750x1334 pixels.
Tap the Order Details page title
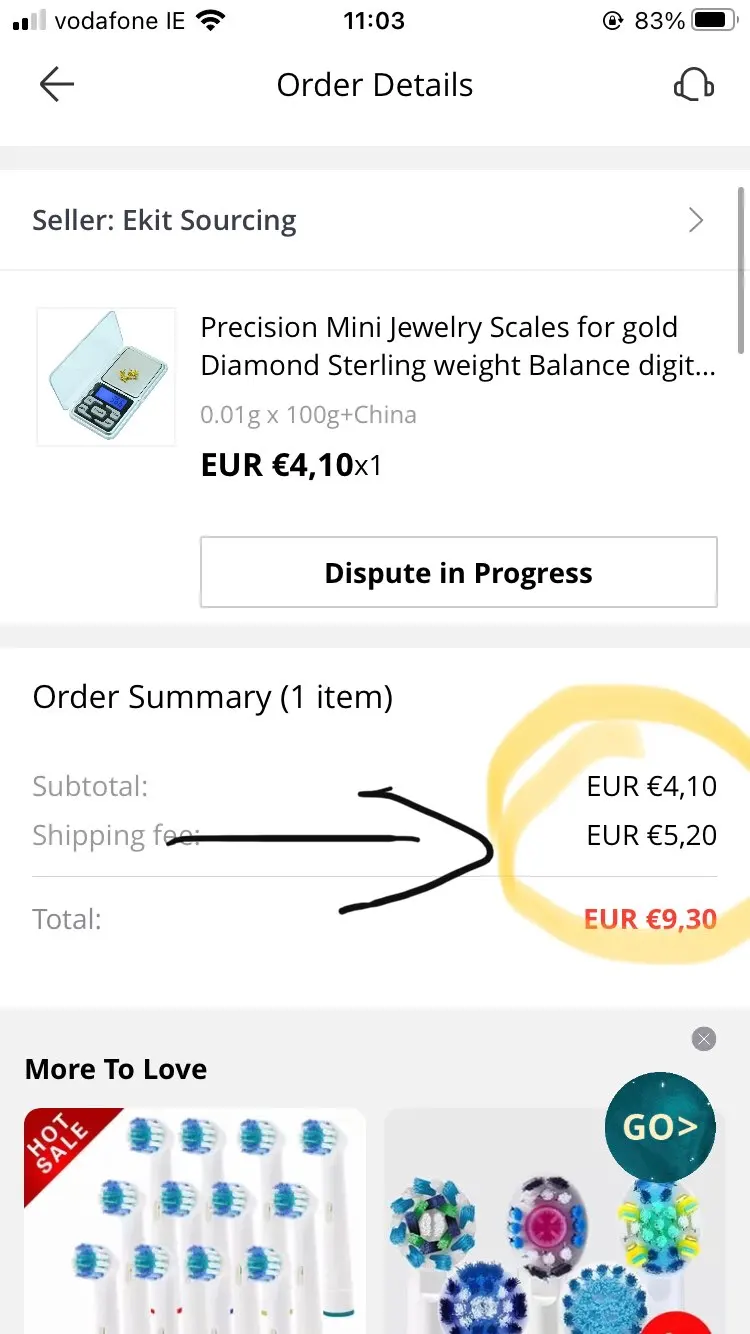(x=375, y=85)
